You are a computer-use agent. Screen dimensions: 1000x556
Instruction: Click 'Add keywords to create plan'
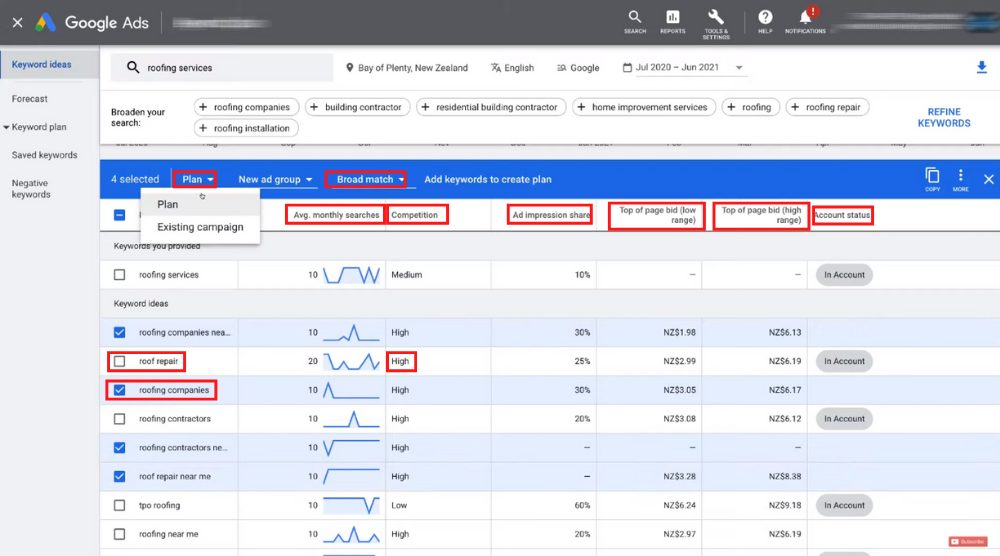(x=488, y=179)
